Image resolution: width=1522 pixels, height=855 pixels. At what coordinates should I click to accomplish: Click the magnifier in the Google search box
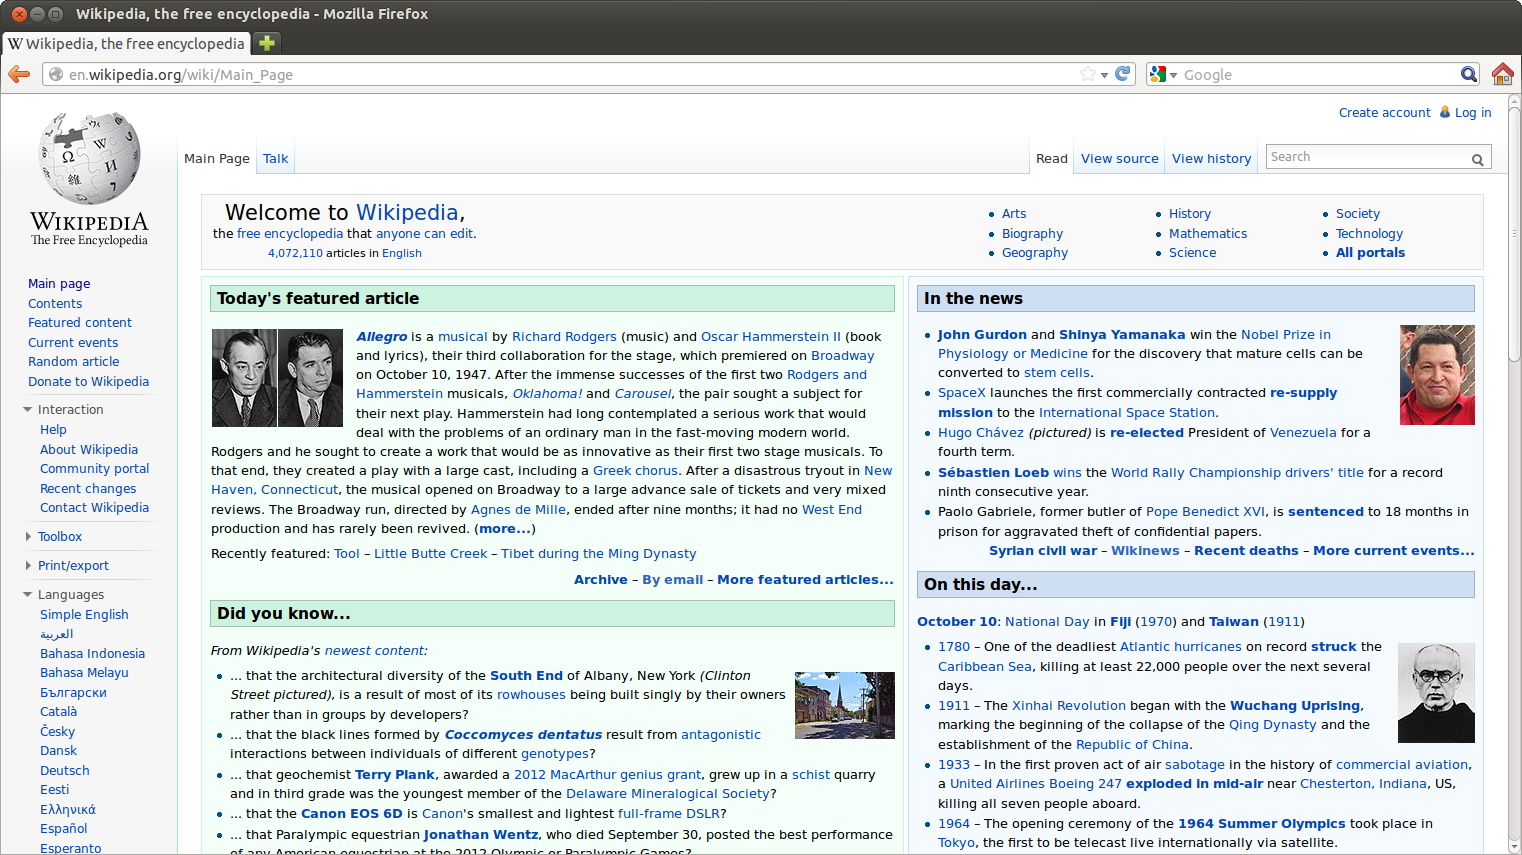click(1469, 74)
